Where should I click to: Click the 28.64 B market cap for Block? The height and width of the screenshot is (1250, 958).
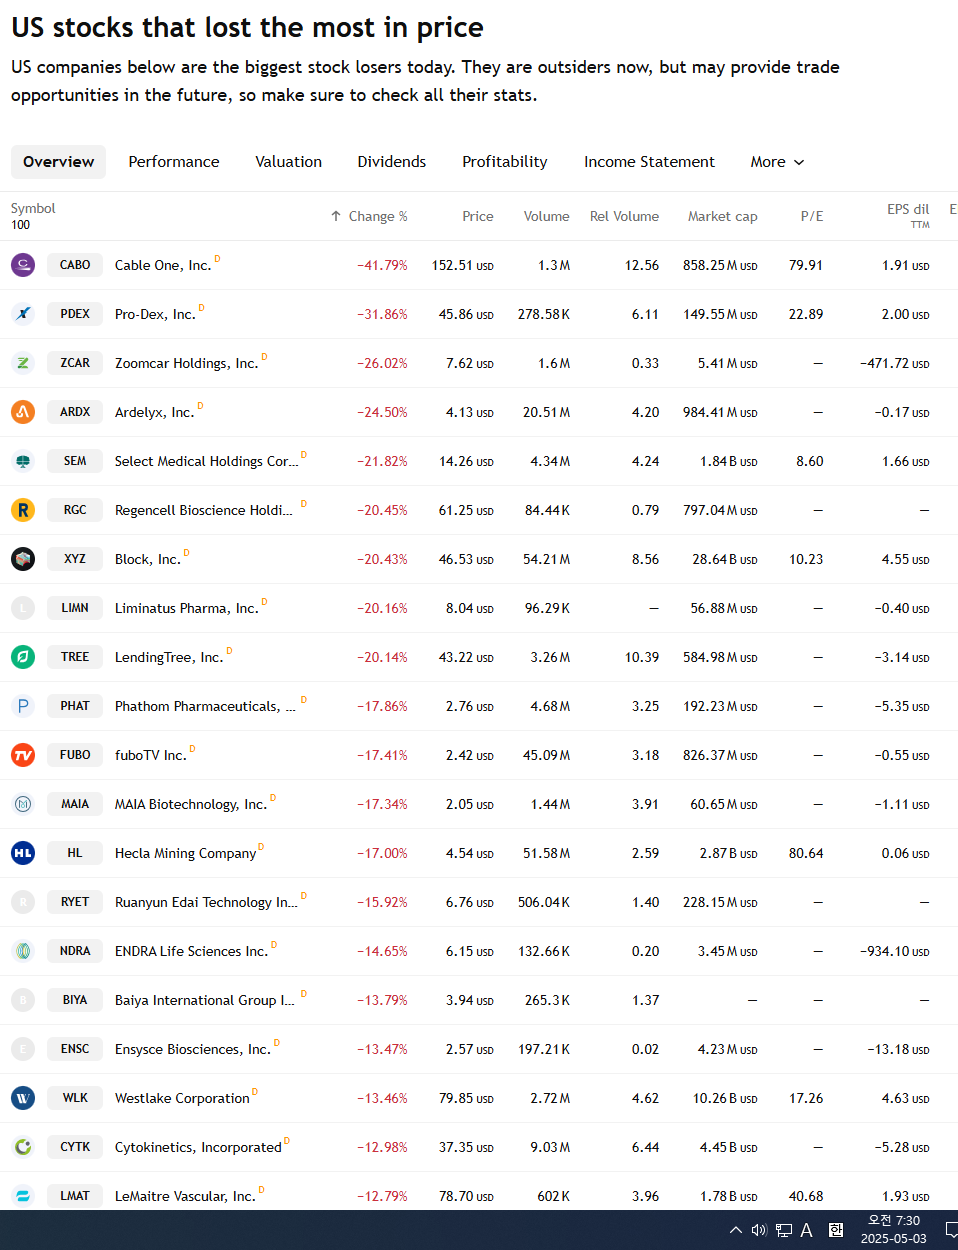point(725,559)
